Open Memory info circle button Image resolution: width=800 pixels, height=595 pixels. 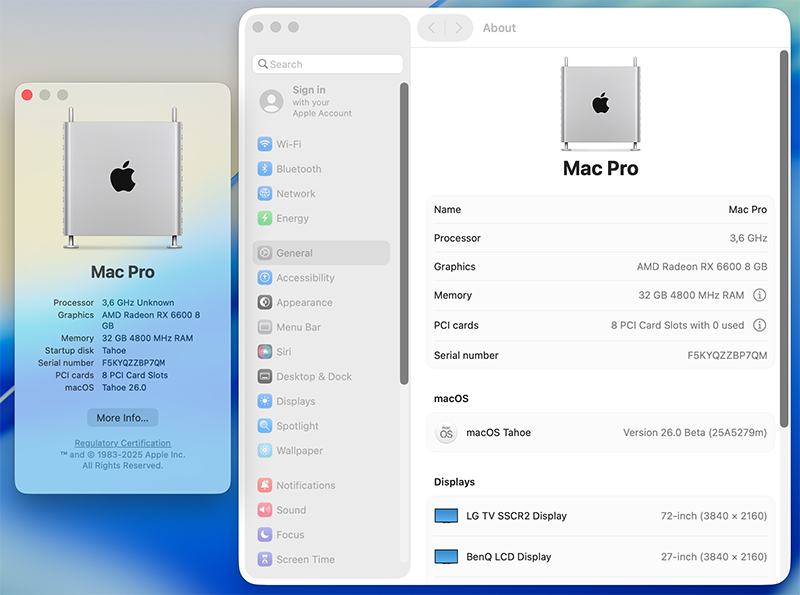pyautogui.click(x=759, y=295)
